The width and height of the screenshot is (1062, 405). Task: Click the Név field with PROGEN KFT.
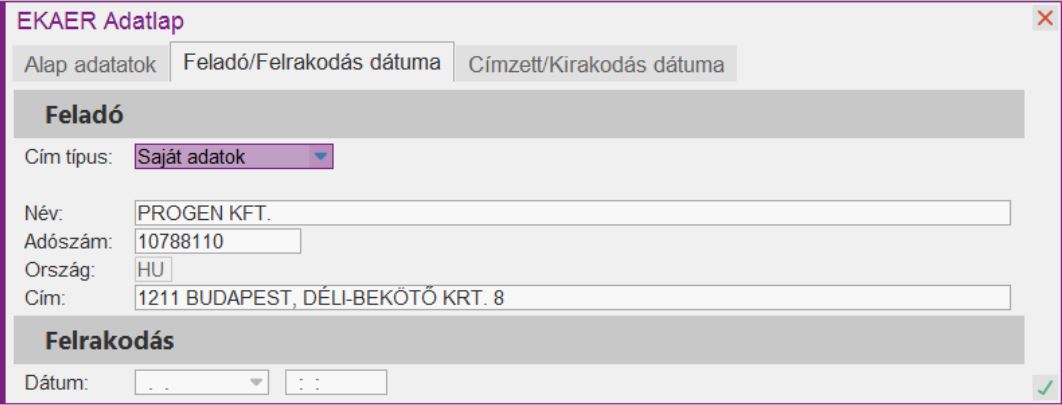[571, 213]
